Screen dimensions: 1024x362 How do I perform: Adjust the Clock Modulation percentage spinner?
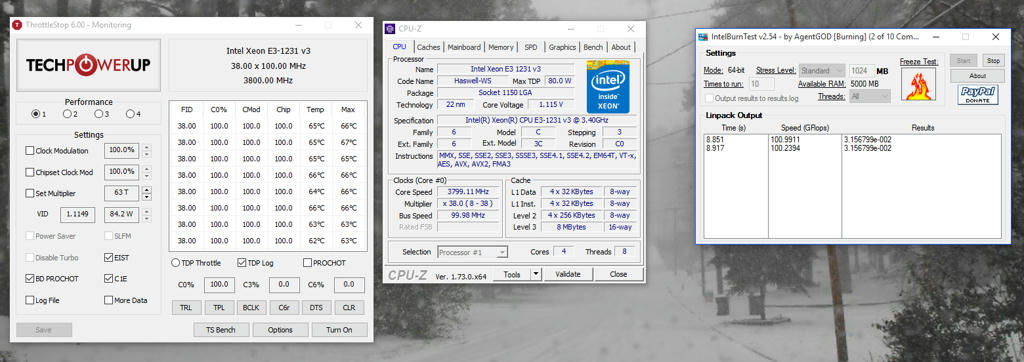[146, 151]
